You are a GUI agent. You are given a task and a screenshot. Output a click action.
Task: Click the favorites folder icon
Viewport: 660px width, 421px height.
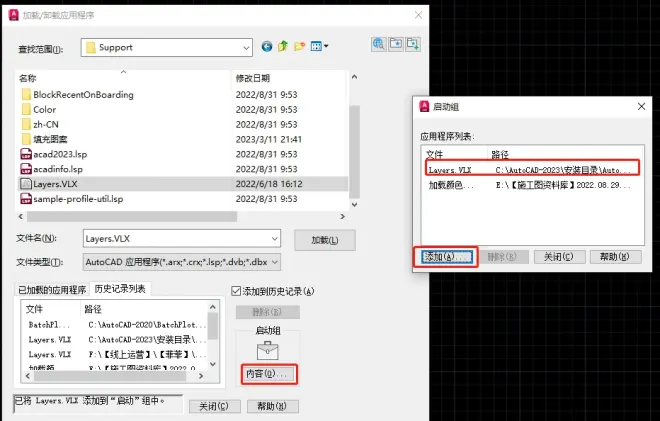tap(396, 44)
